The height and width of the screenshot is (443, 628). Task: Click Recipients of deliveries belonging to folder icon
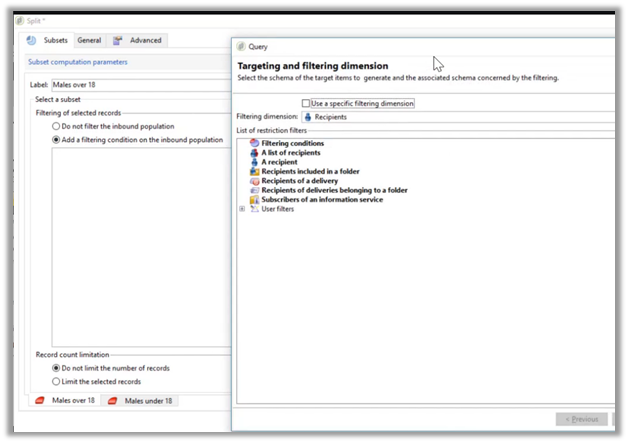(254, 190)
